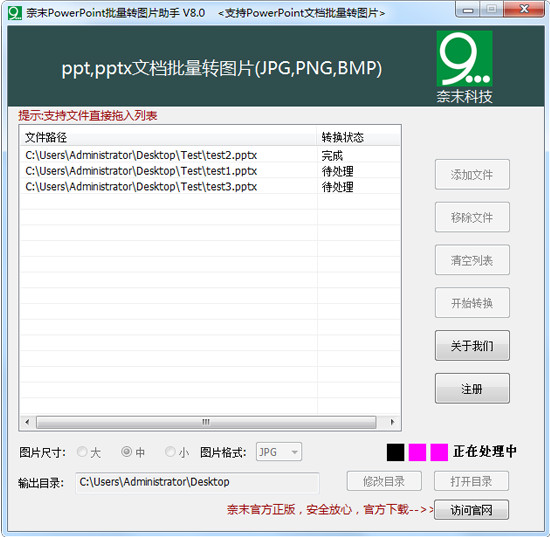The image size is (550, 537).
Task: Select the test3.pptx file row
Action: click(x=210, y=187)
